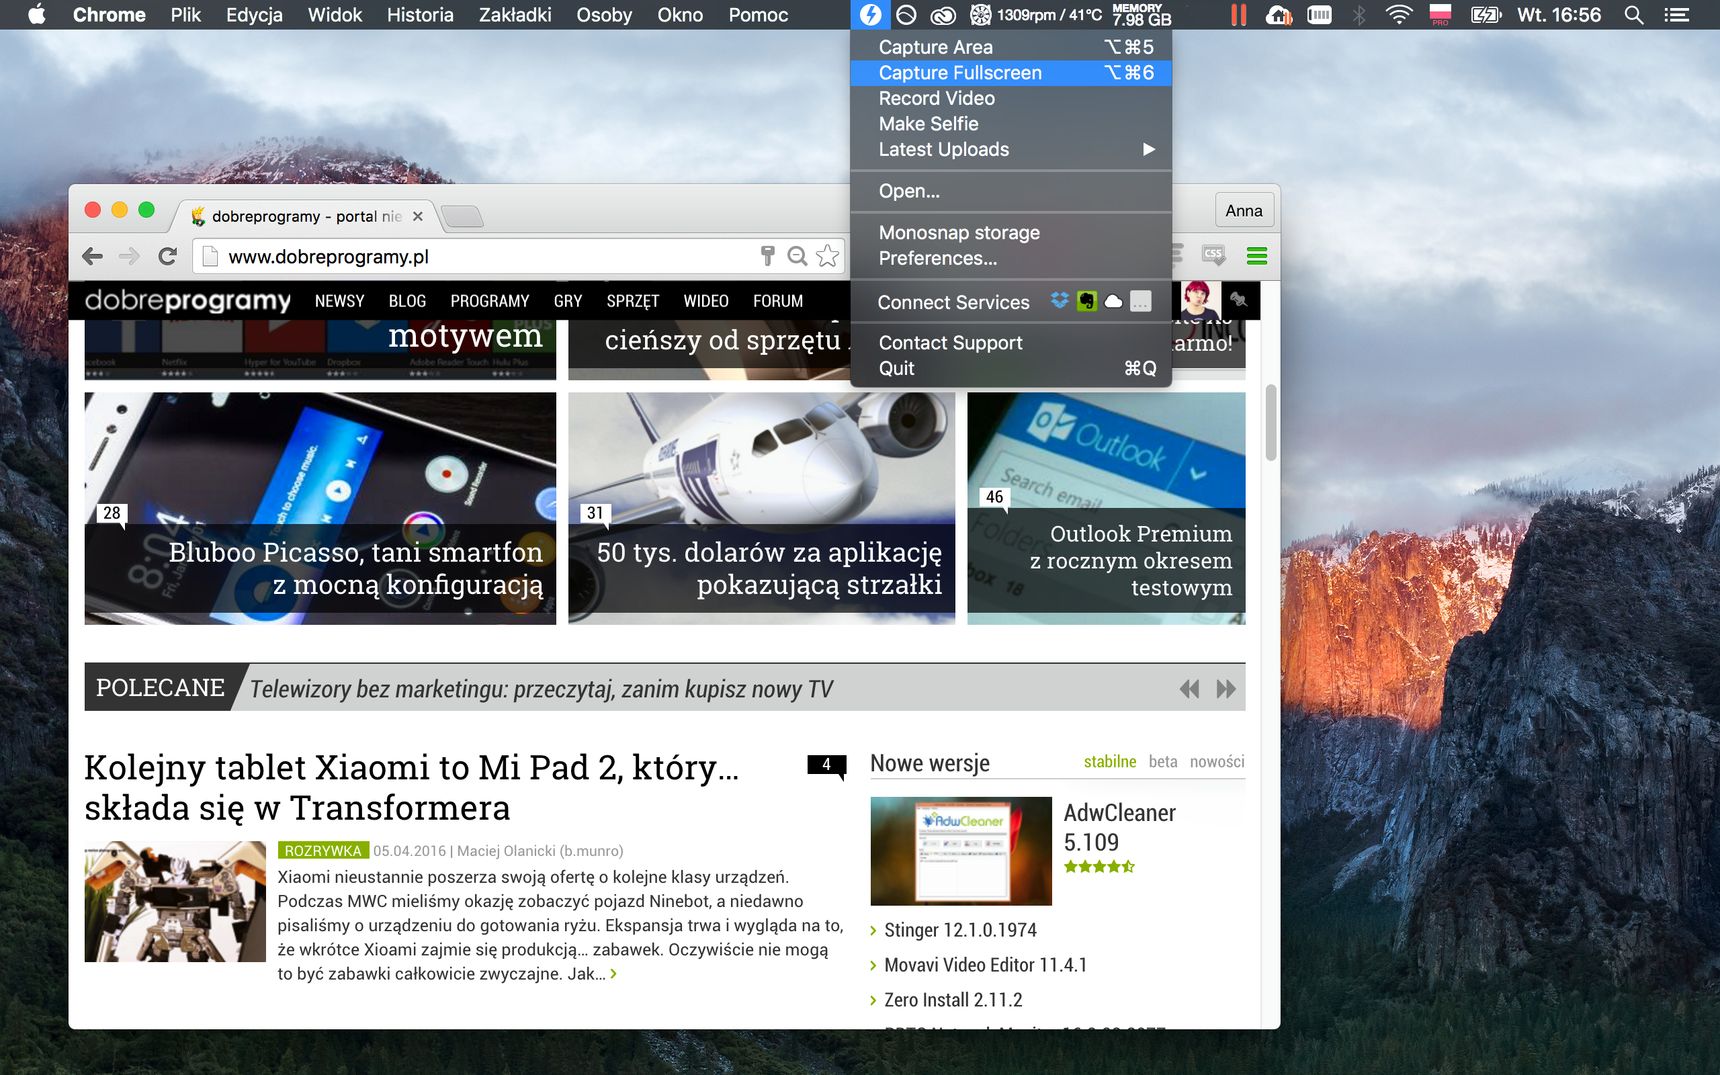Choose Contact Support menu item

coord(1011,343)
